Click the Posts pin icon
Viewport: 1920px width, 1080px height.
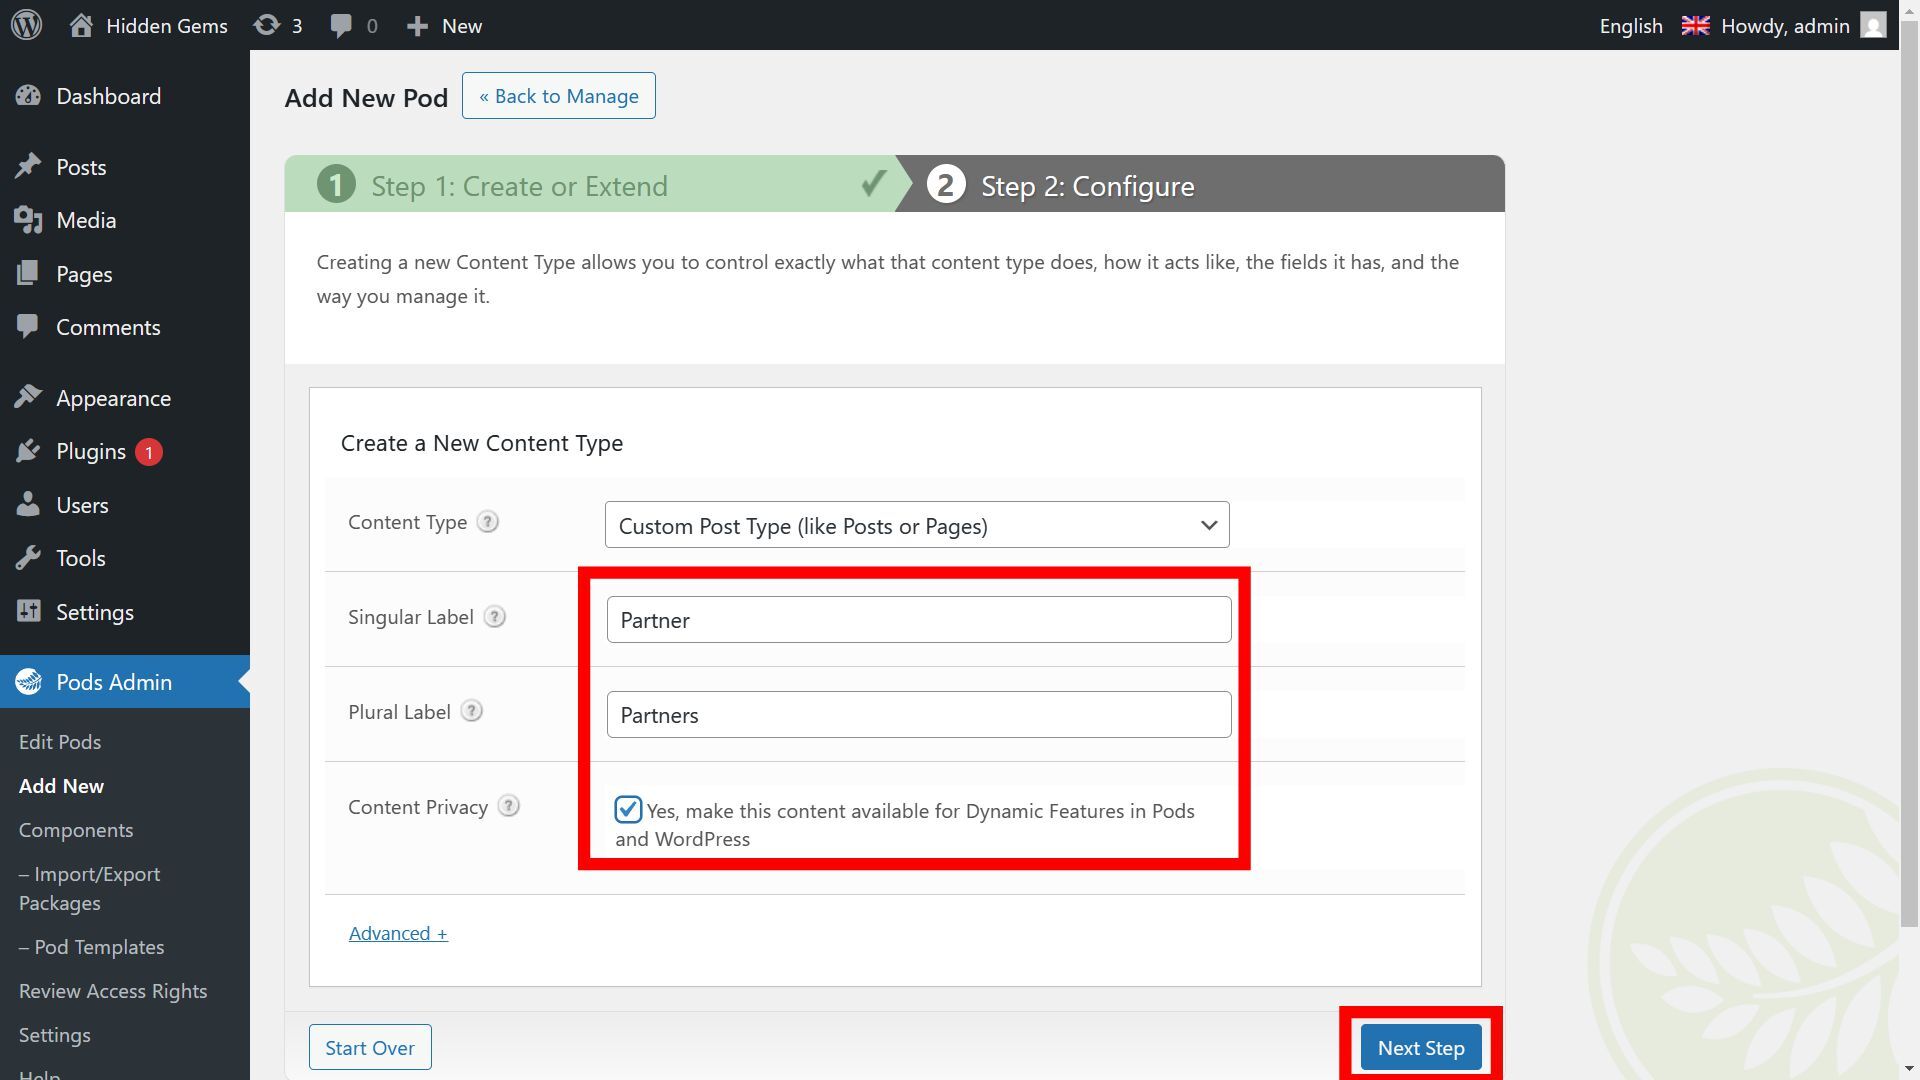coord(28,167)
